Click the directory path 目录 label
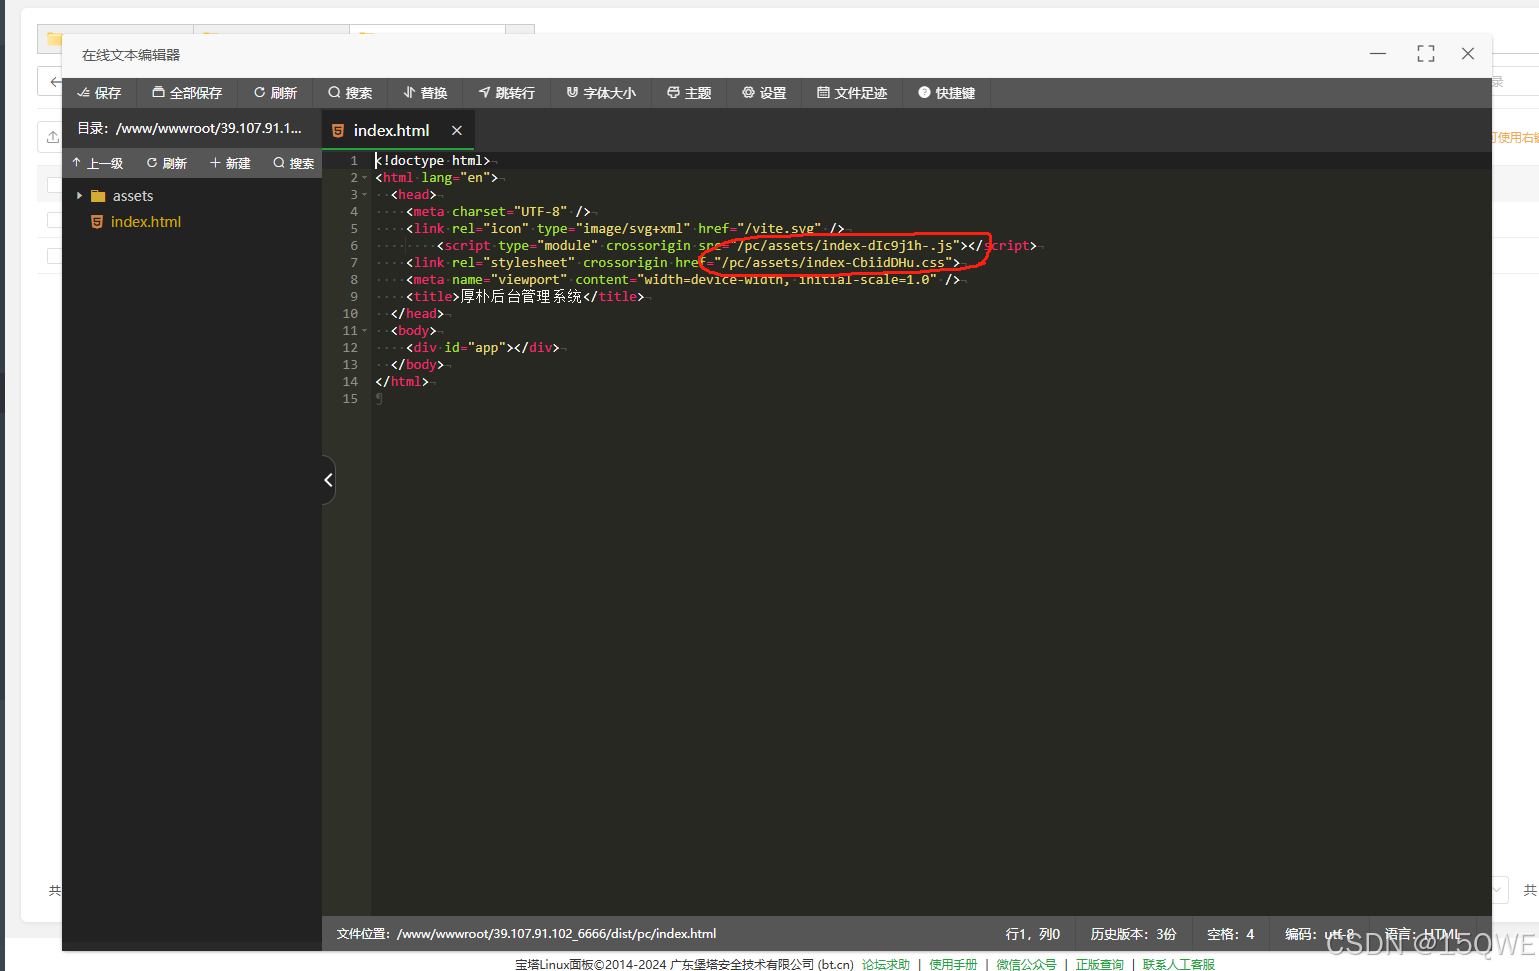The width and height of the screenshot is (1539, 971). click(189, 128)
